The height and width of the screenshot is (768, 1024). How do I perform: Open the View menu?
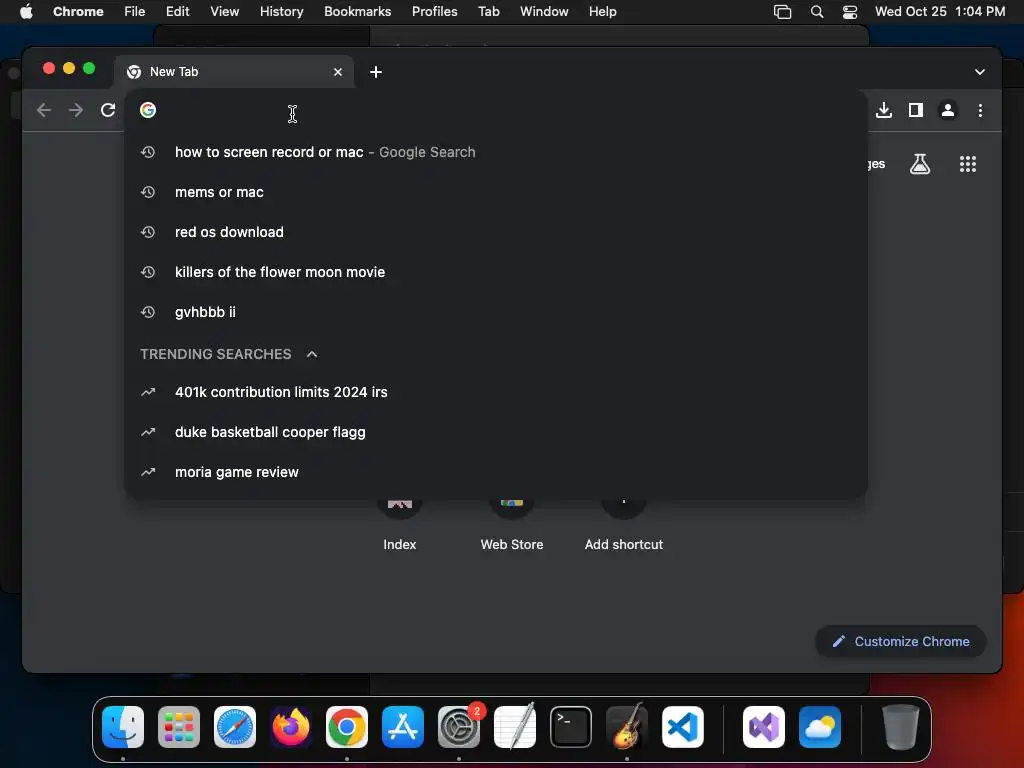coord(225,12)
